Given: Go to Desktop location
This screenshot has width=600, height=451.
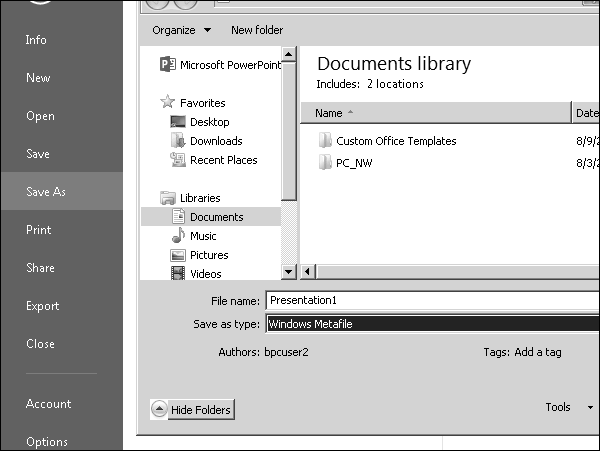Looking at the screenshot, I should [210, 122].
